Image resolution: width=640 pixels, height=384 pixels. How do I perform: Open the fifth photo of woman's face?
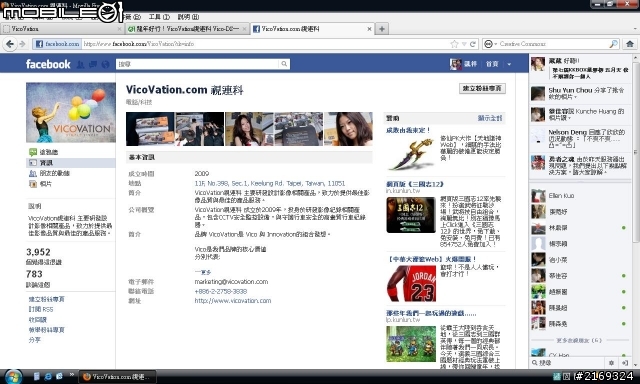click(348, 129)
